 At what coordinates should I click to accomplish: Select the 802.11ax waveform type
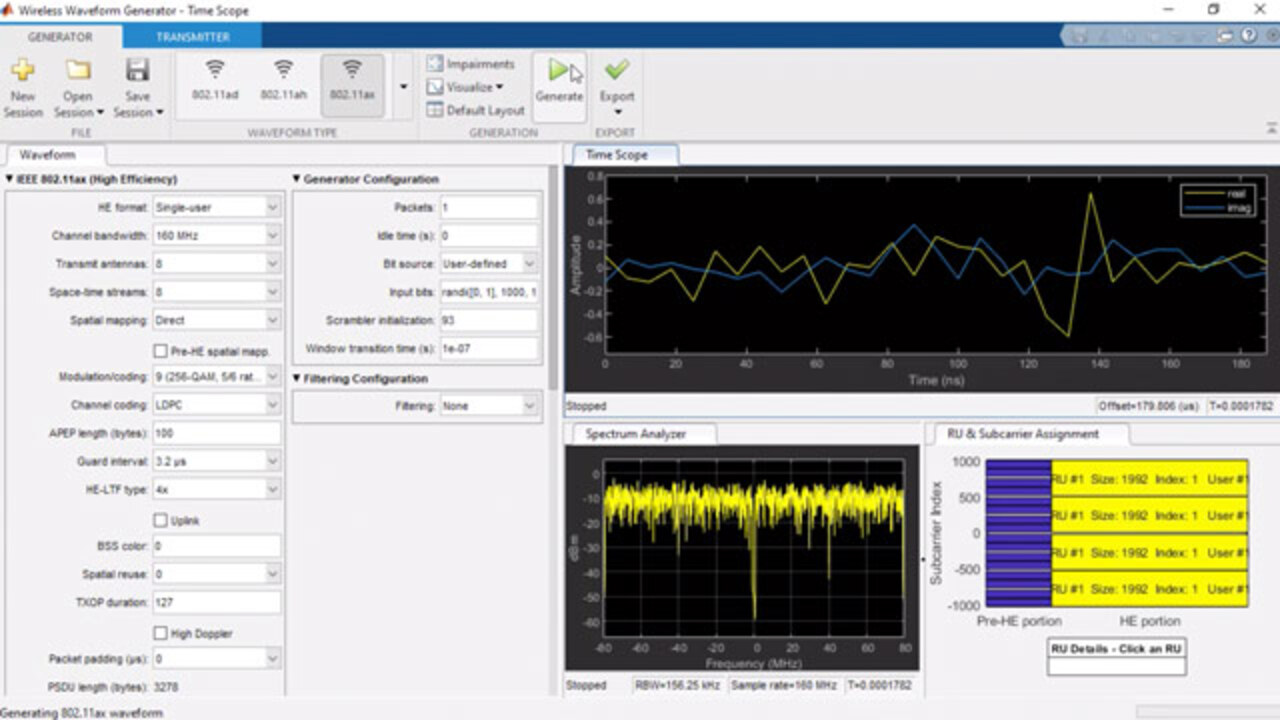click(352, 81)
